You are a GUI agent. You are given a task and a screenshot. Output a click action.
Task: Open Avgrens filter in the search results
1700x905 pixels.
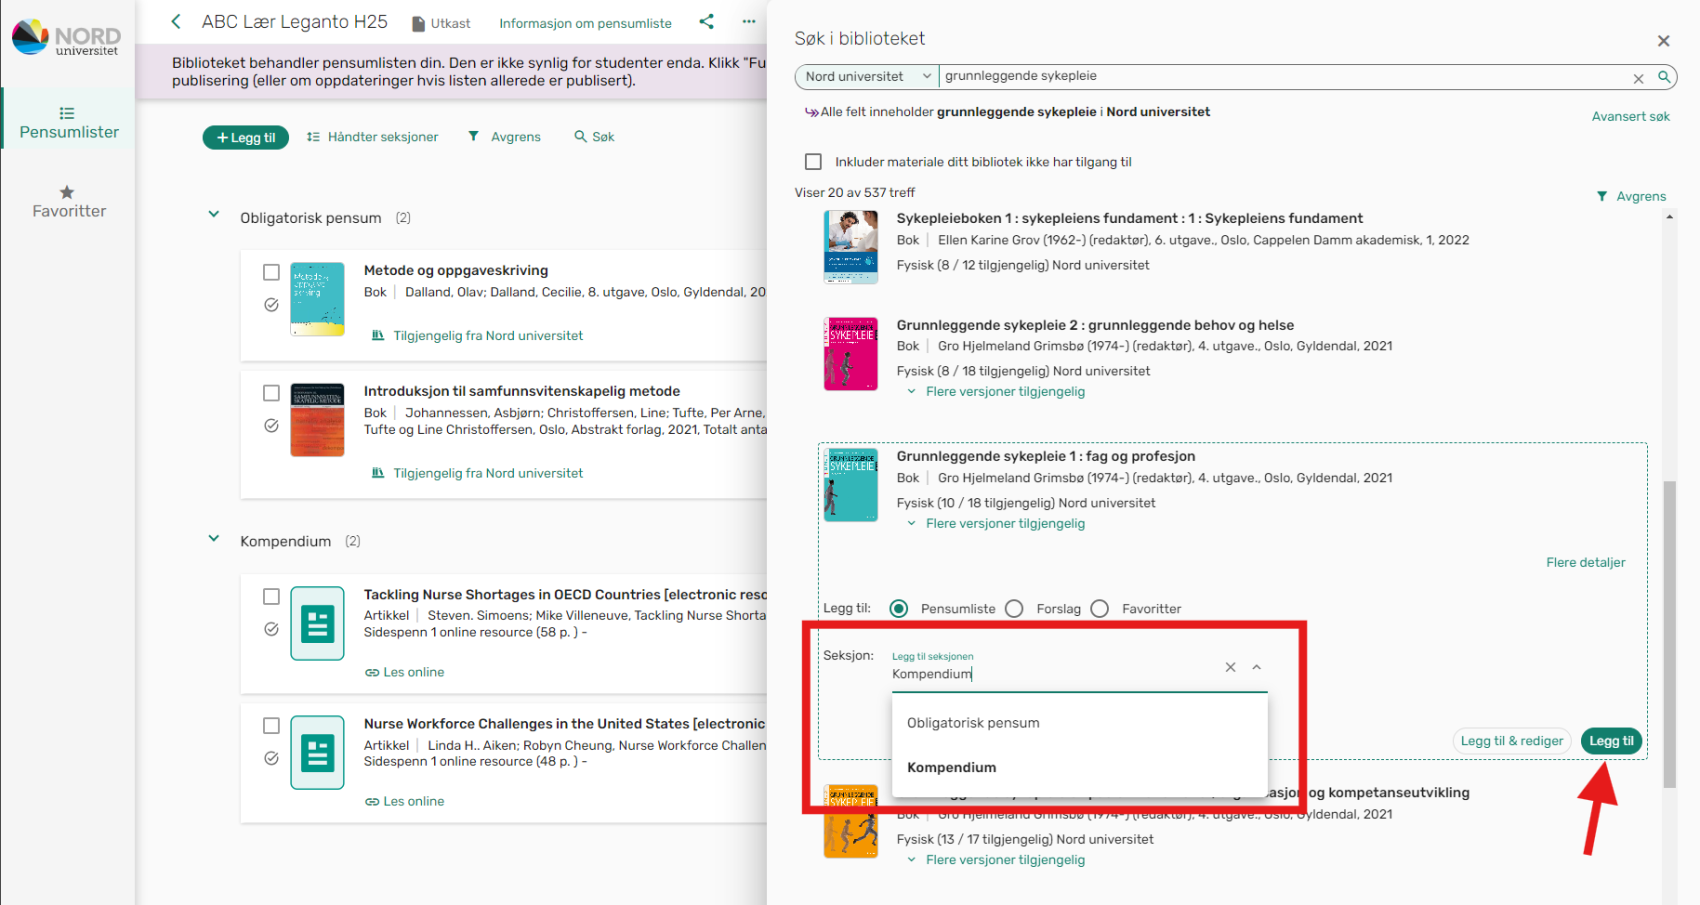(x=1631, y=196)
